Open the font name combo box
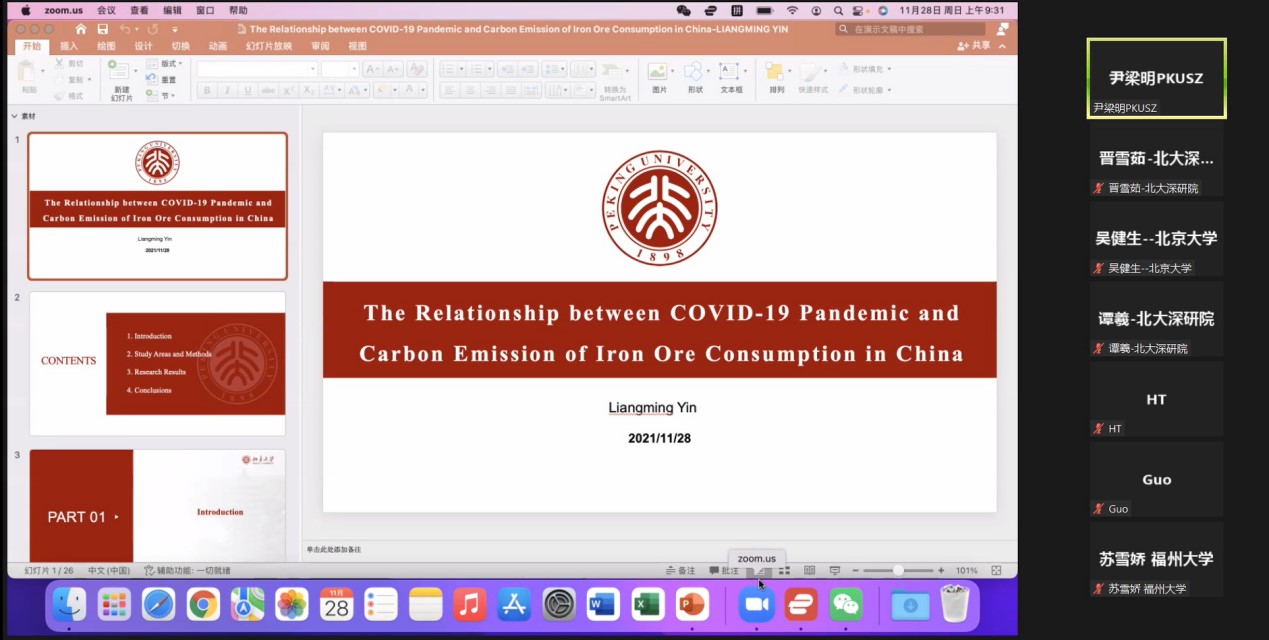Image resolution: width=1269 pixels, height=640 pixels. point(257,69)
